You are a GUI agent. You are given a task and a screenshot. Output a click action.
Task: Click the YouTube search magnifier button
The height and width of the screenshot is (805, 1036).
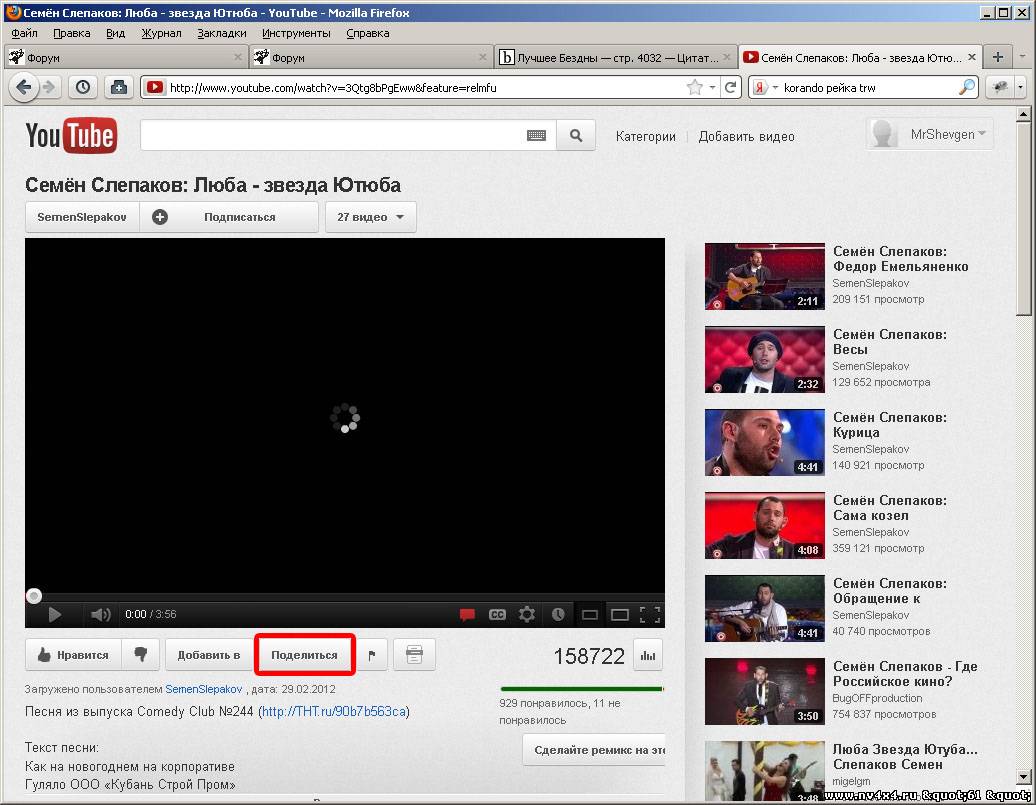[x=576, y=135]
